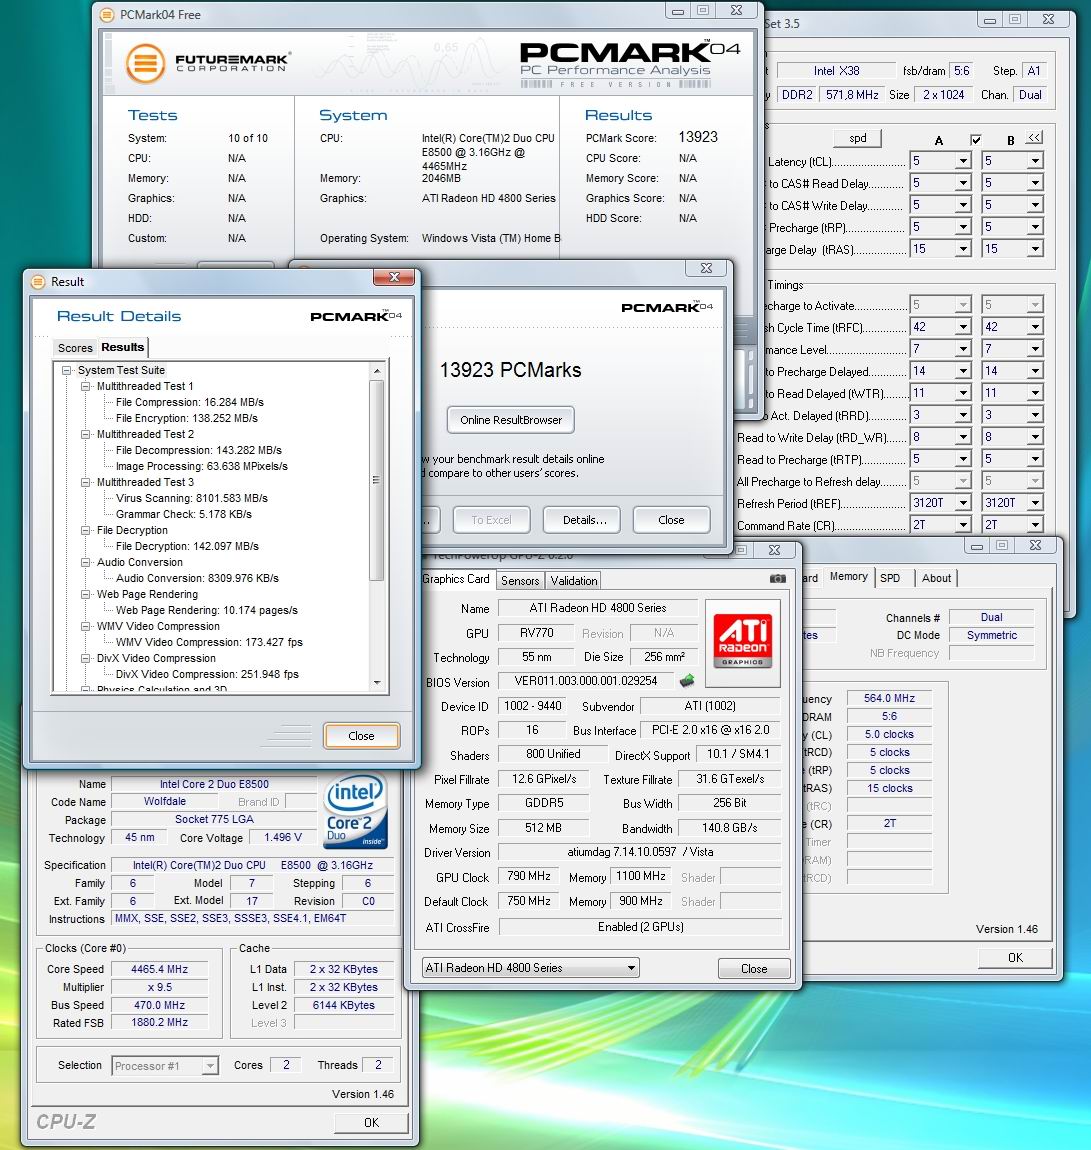Collapse the Web Page Rendering node
Image resolution: width=1091 pixels, height=1150 pixels.
[86, 595]
